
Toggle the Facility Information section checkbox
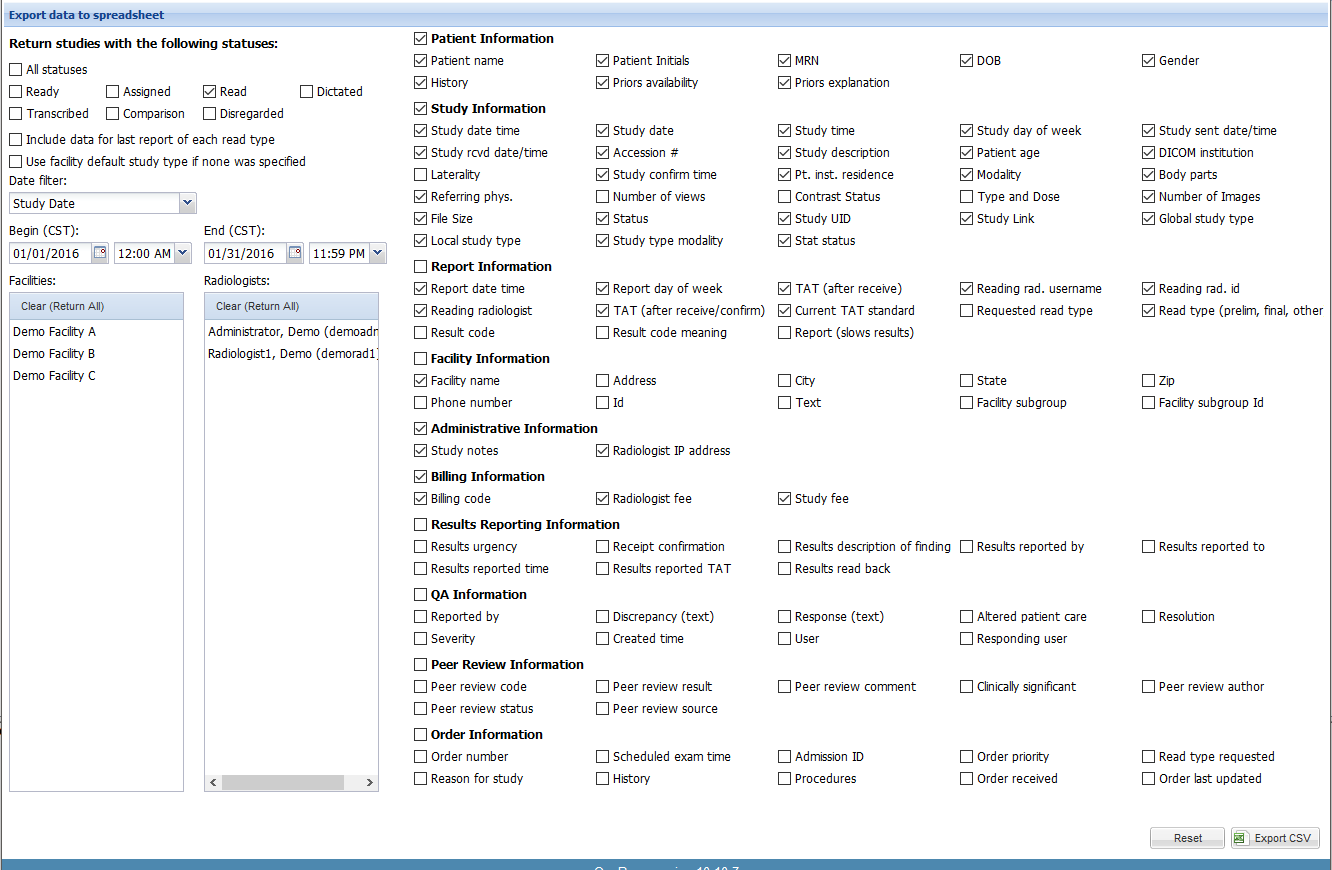(420, 359)
